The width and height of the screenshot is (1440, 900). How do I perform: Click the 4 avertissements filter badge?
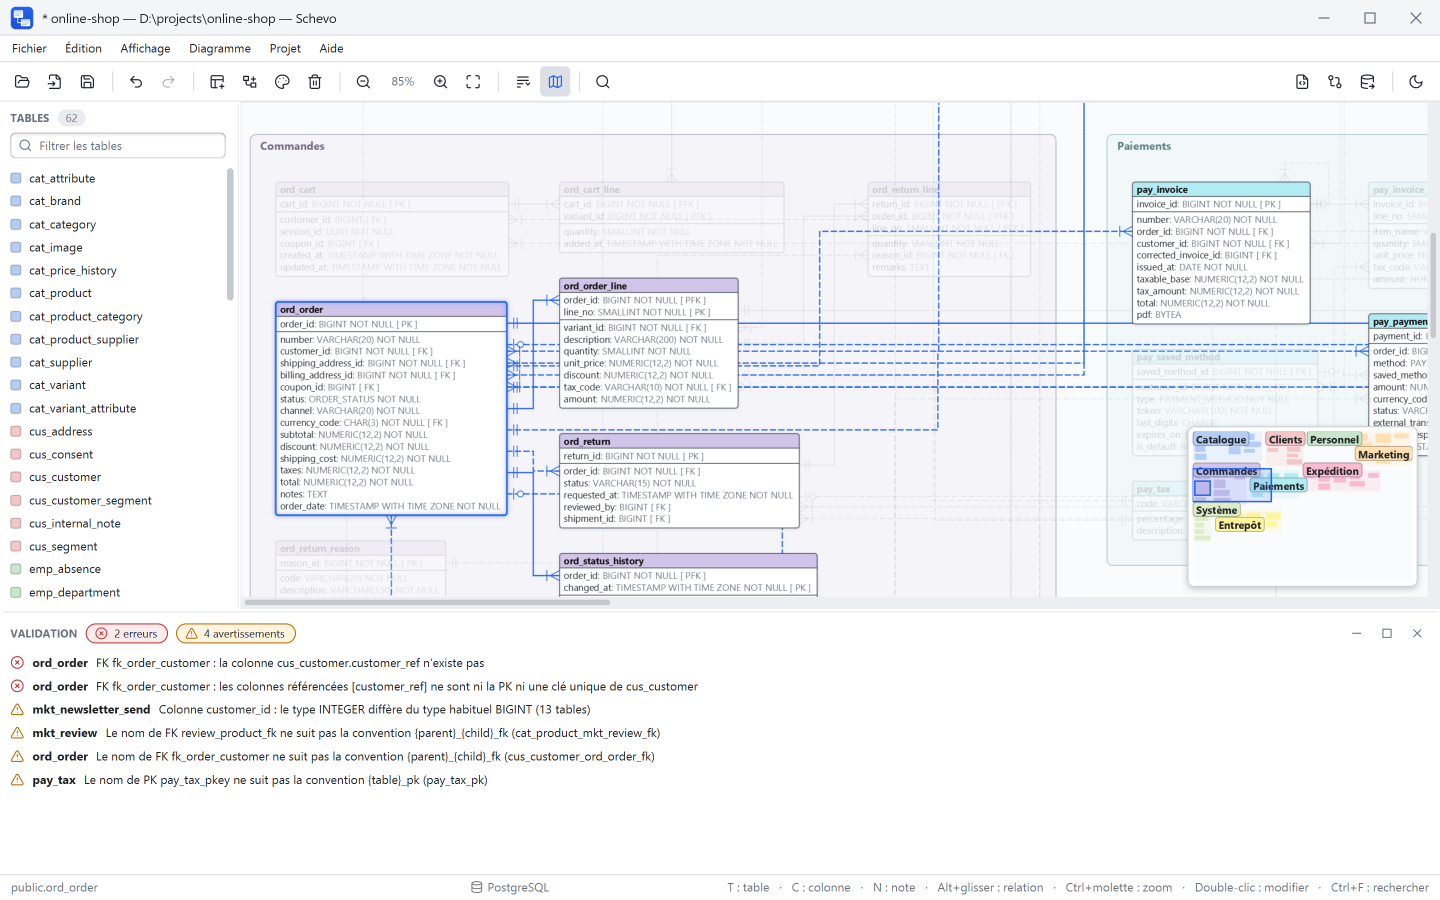(x=236, y=634)
